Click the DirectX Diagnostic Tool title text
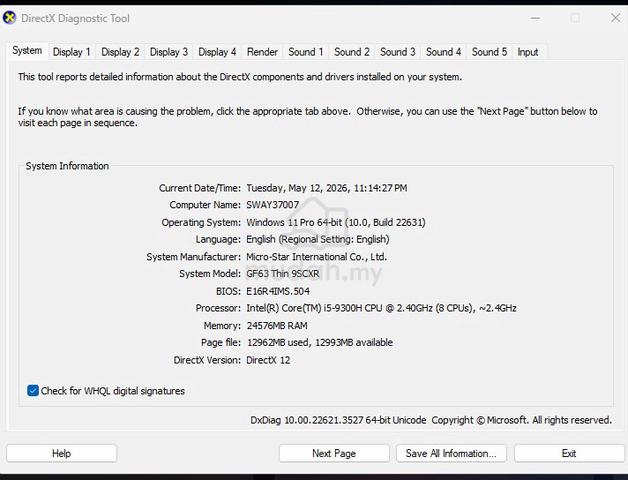628x480 pixels. (x=75, y=18)
